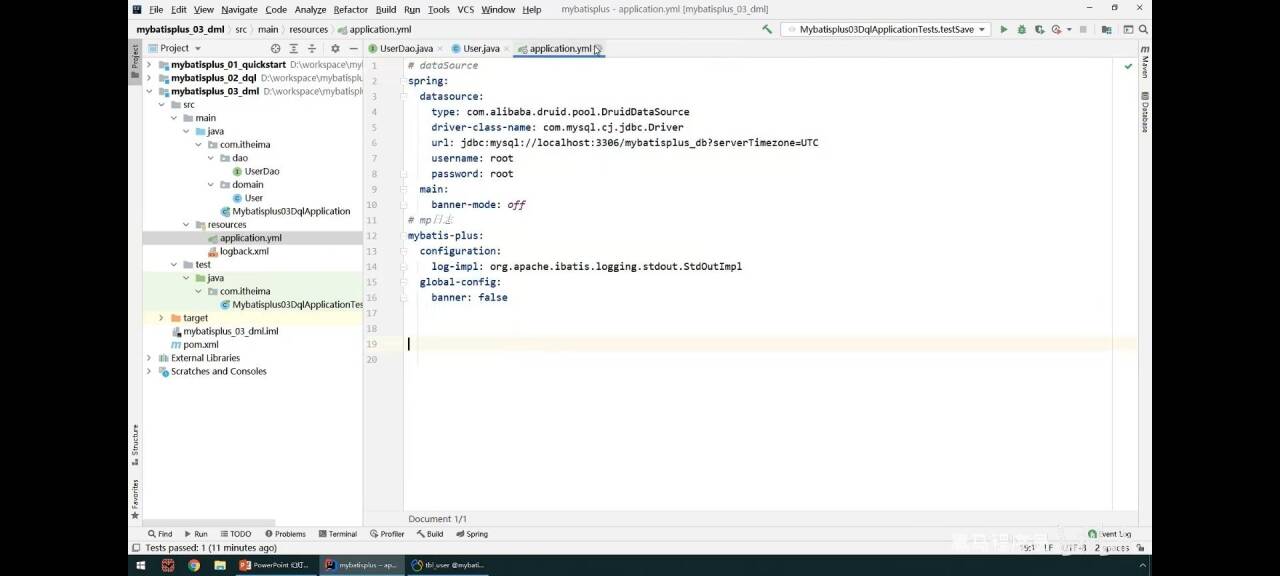Open the Event Log
The image size is (1280, 576).
coord(1110,534)
